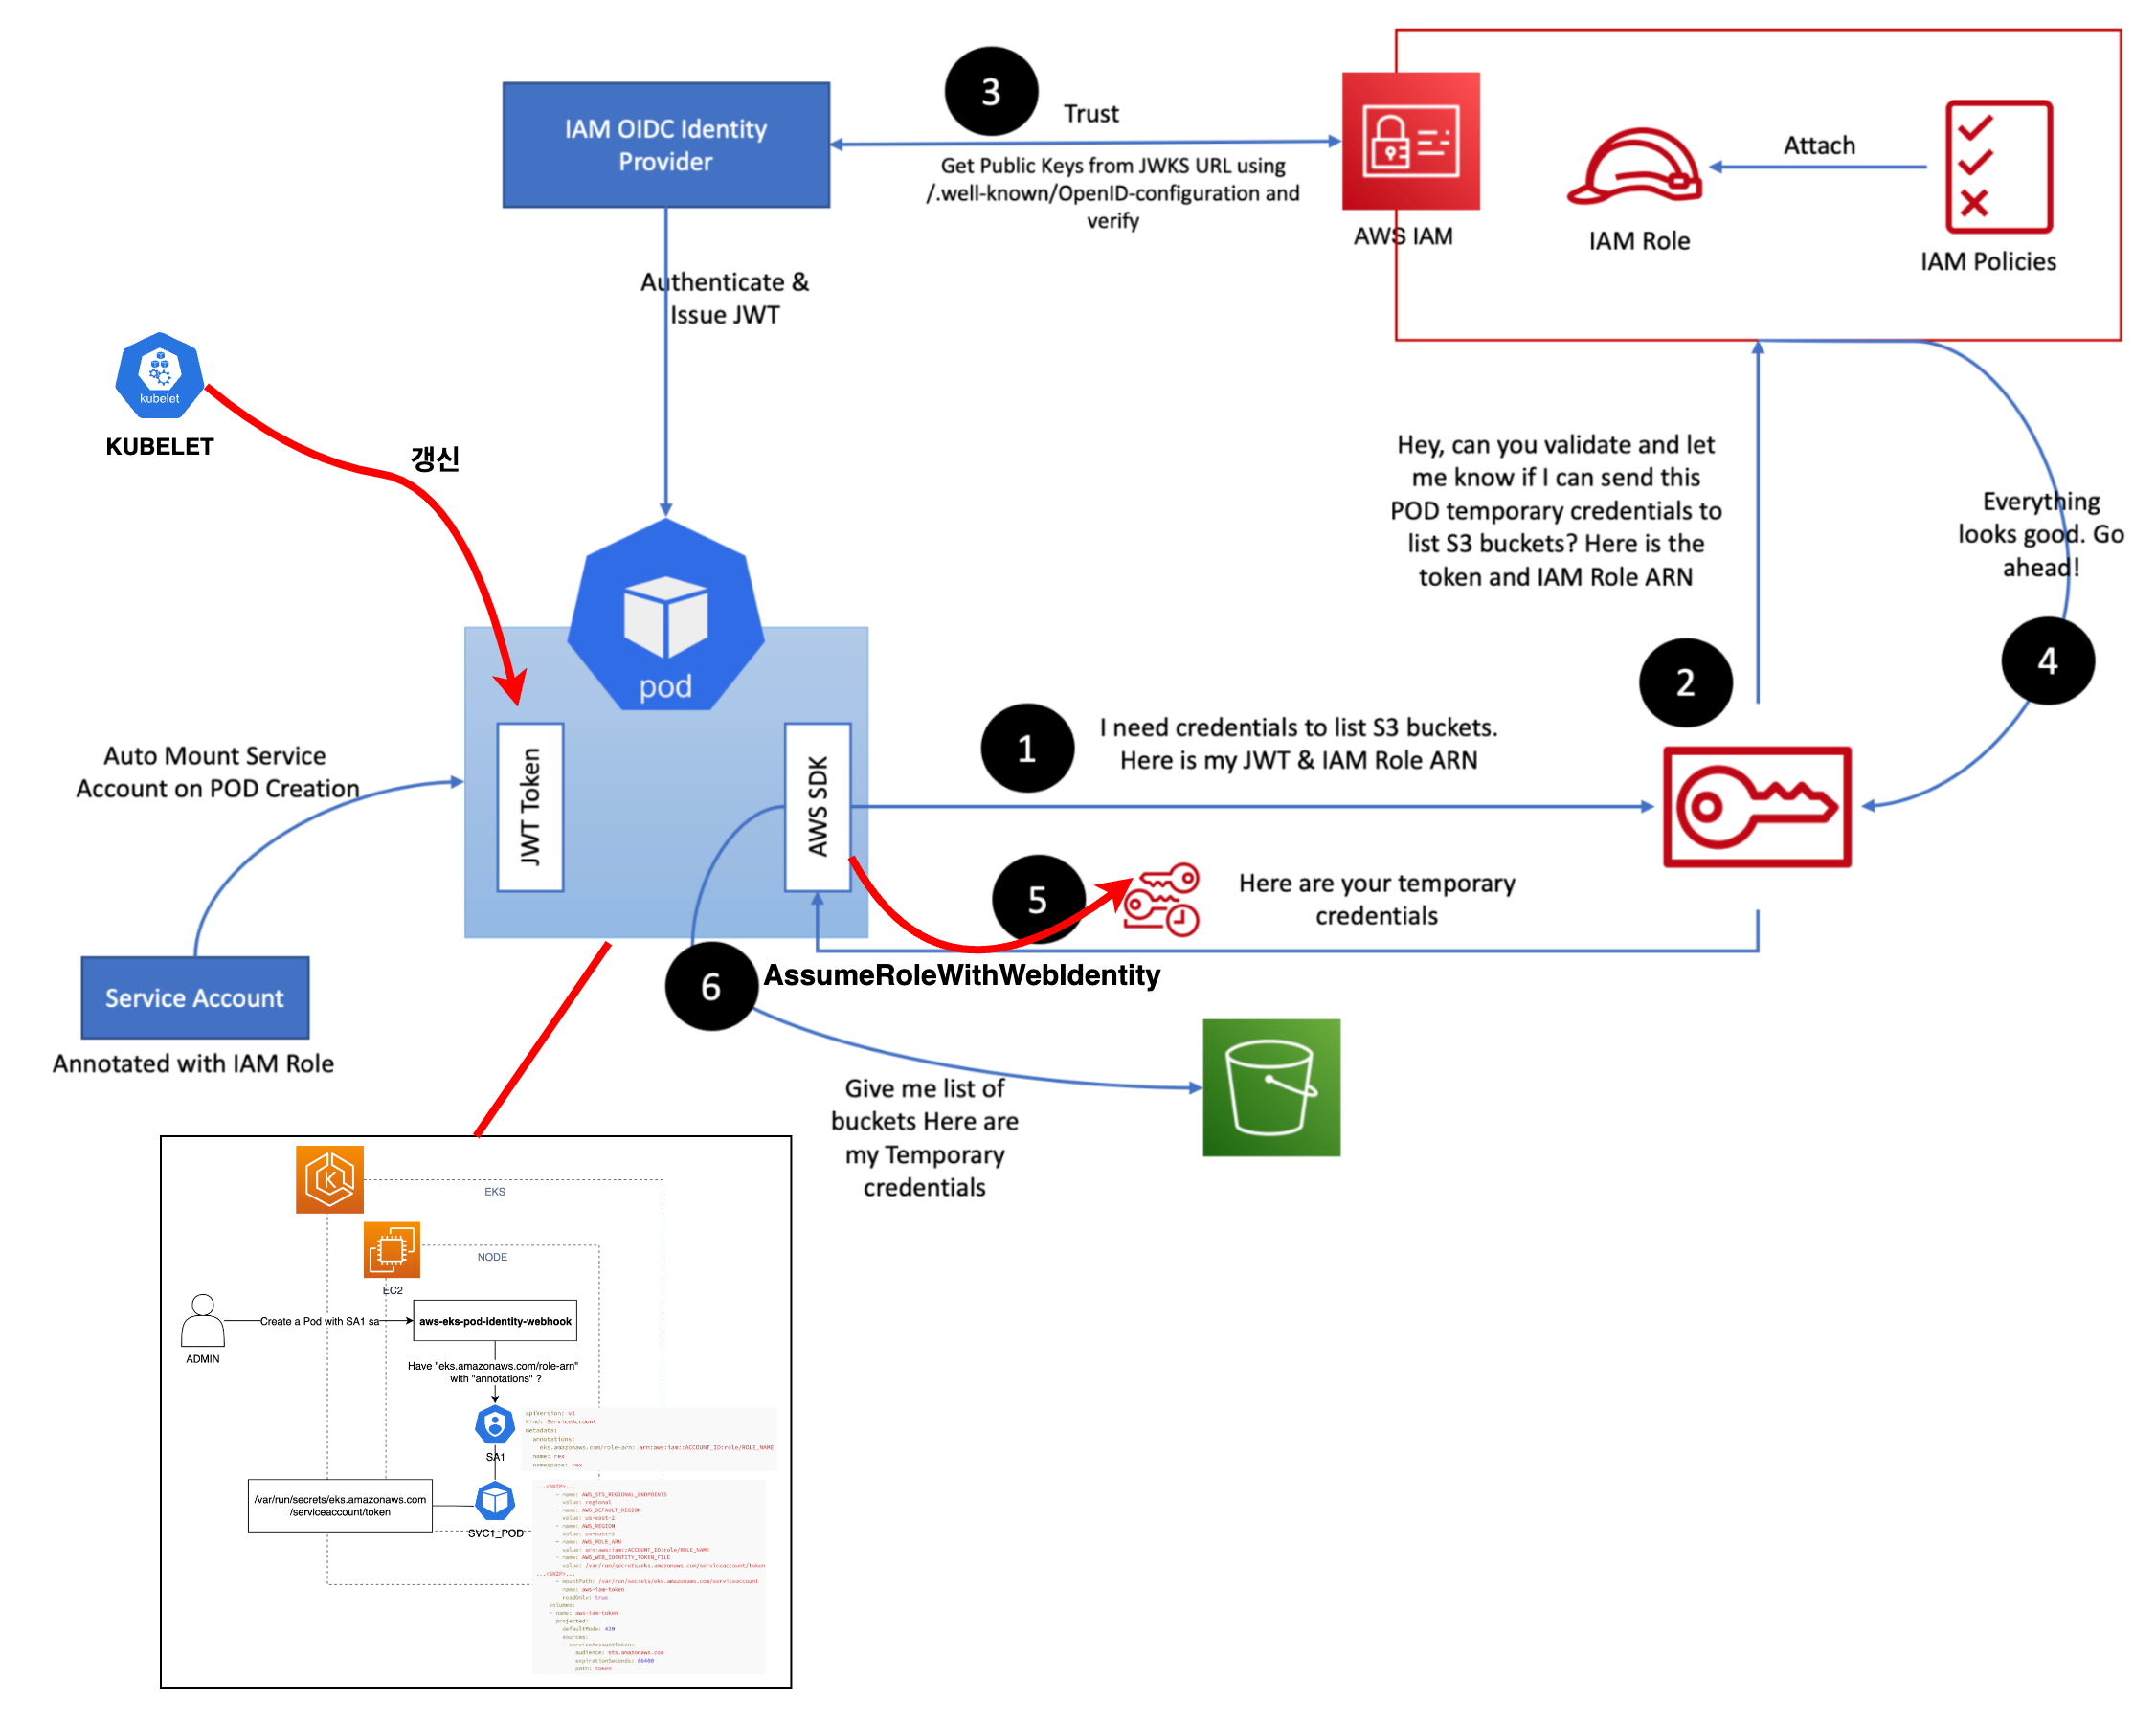
Task: Click the aws-eks-pod-identity-webhook box
Action: pyautogui.click(x=495, y=1320)
